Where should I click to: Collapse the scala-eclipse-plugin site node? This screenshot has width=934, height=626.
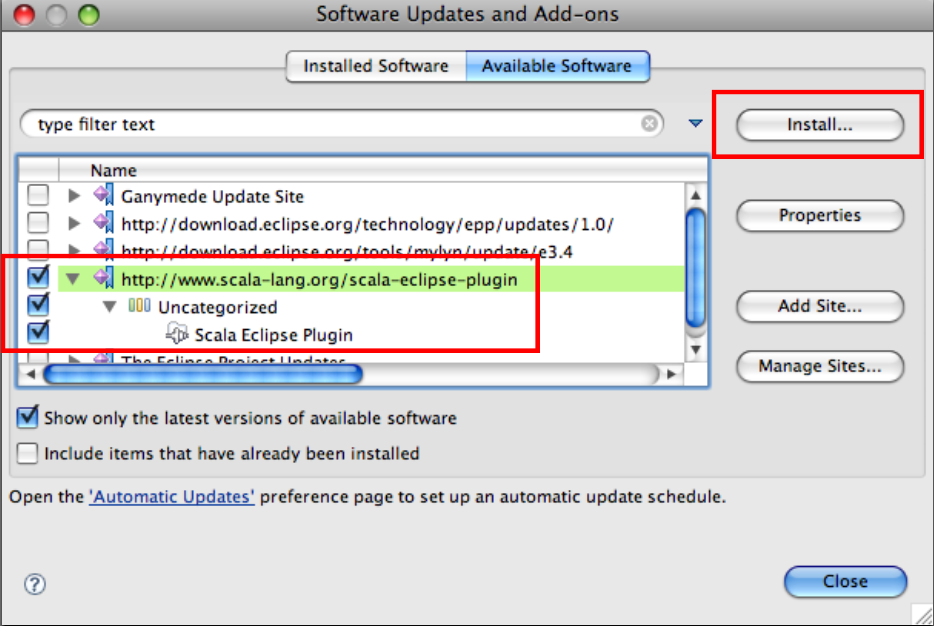(73, 279)
